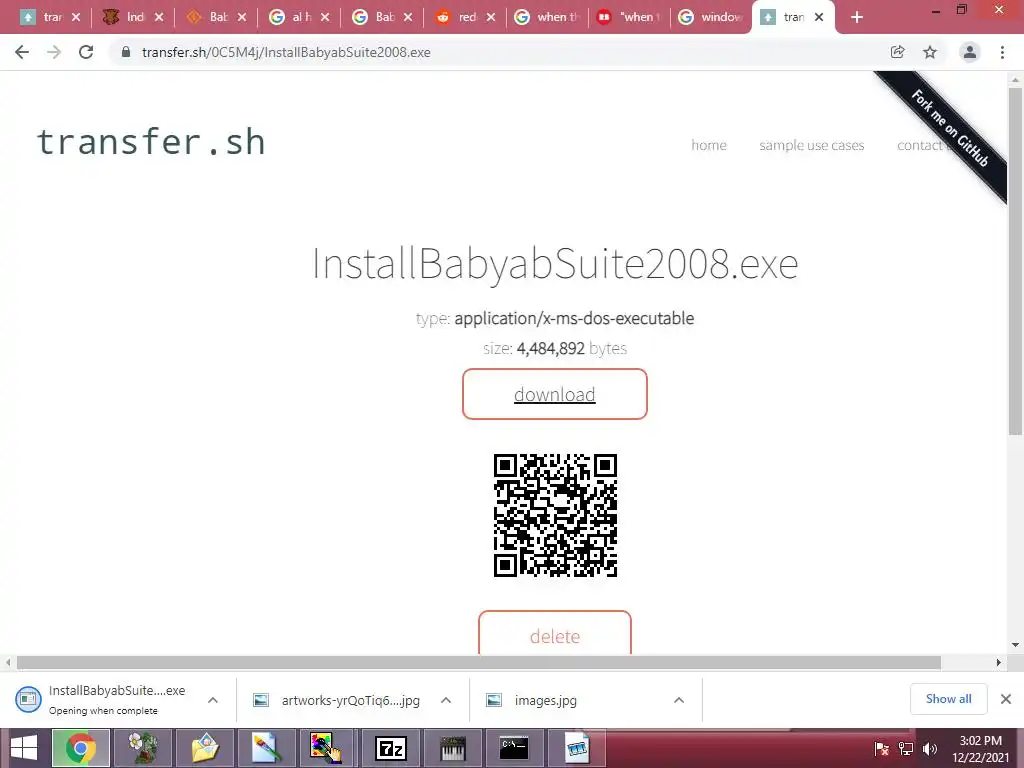Close the 'al h' Google tab
The height and width of the screenshot is (768, 1024).
[325, 18]
